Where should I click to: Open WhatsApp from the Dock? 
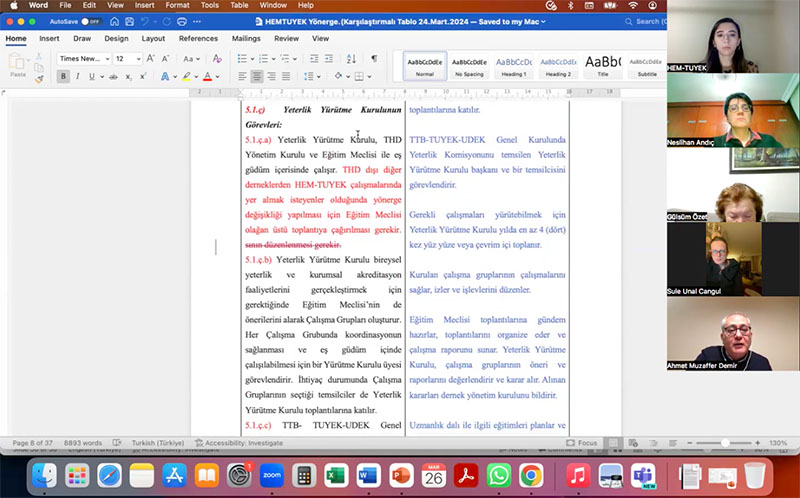(x=499, y=476)
